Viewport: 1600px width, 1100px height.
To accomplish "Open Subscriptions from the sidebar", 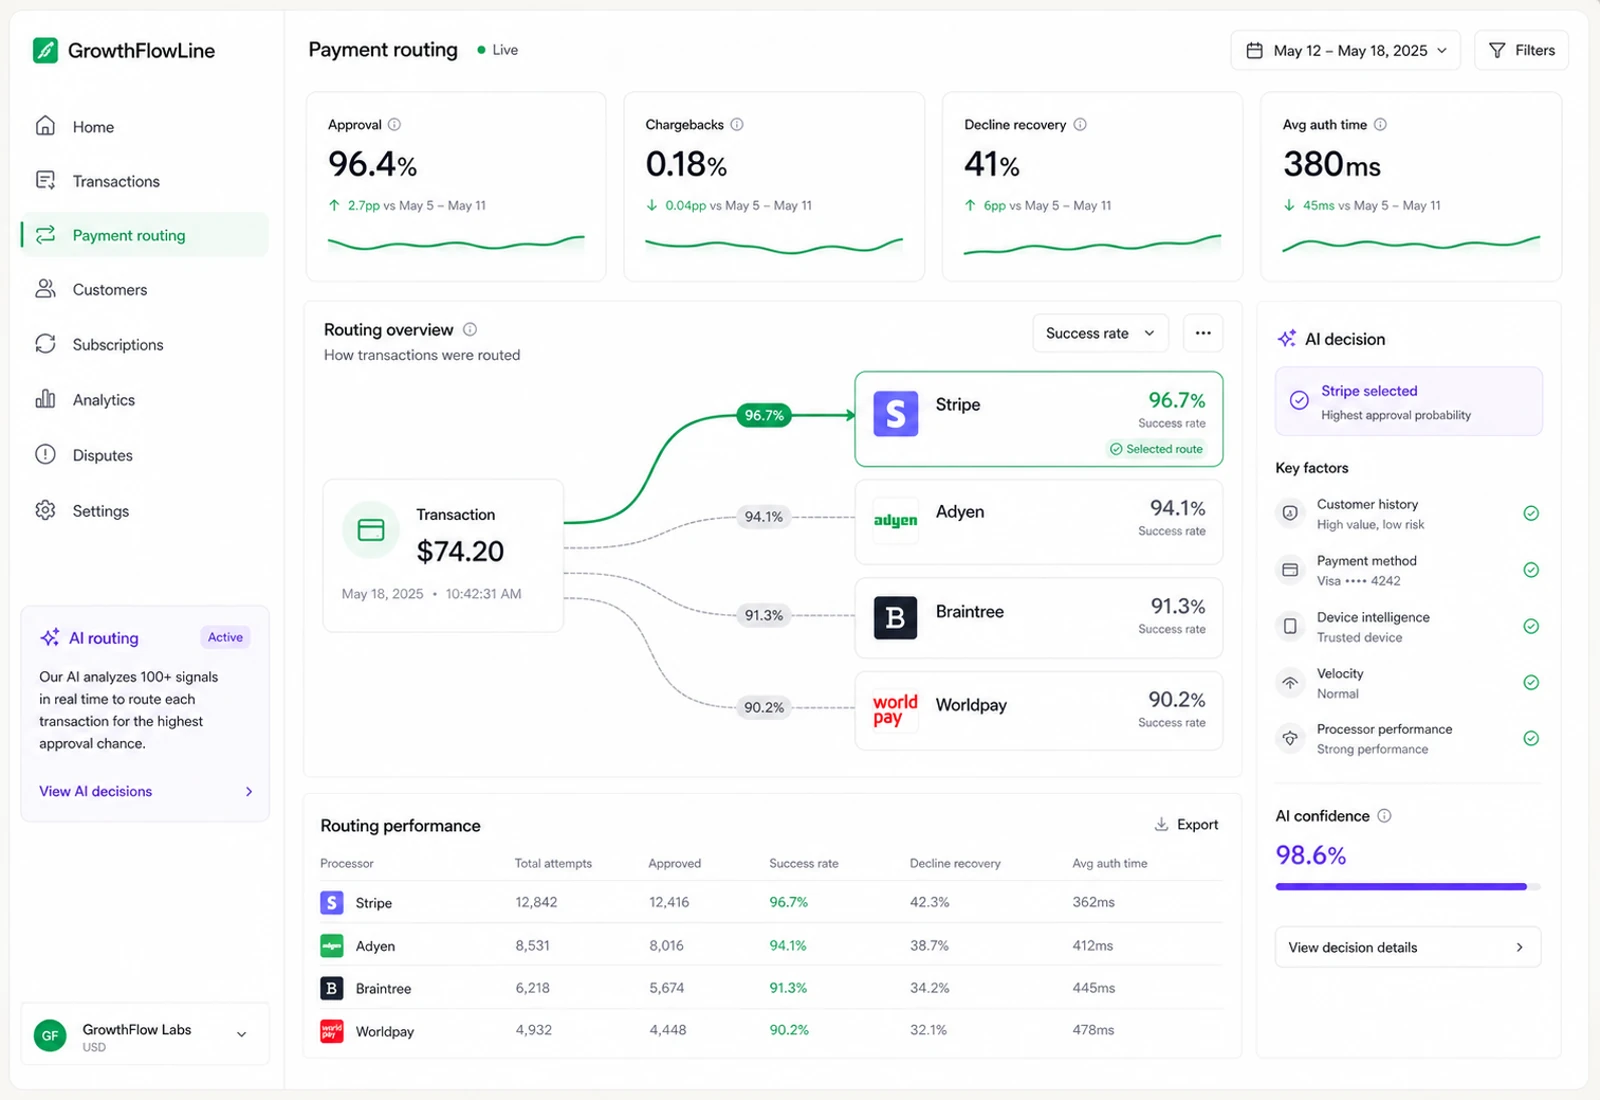I will (144, 345).
